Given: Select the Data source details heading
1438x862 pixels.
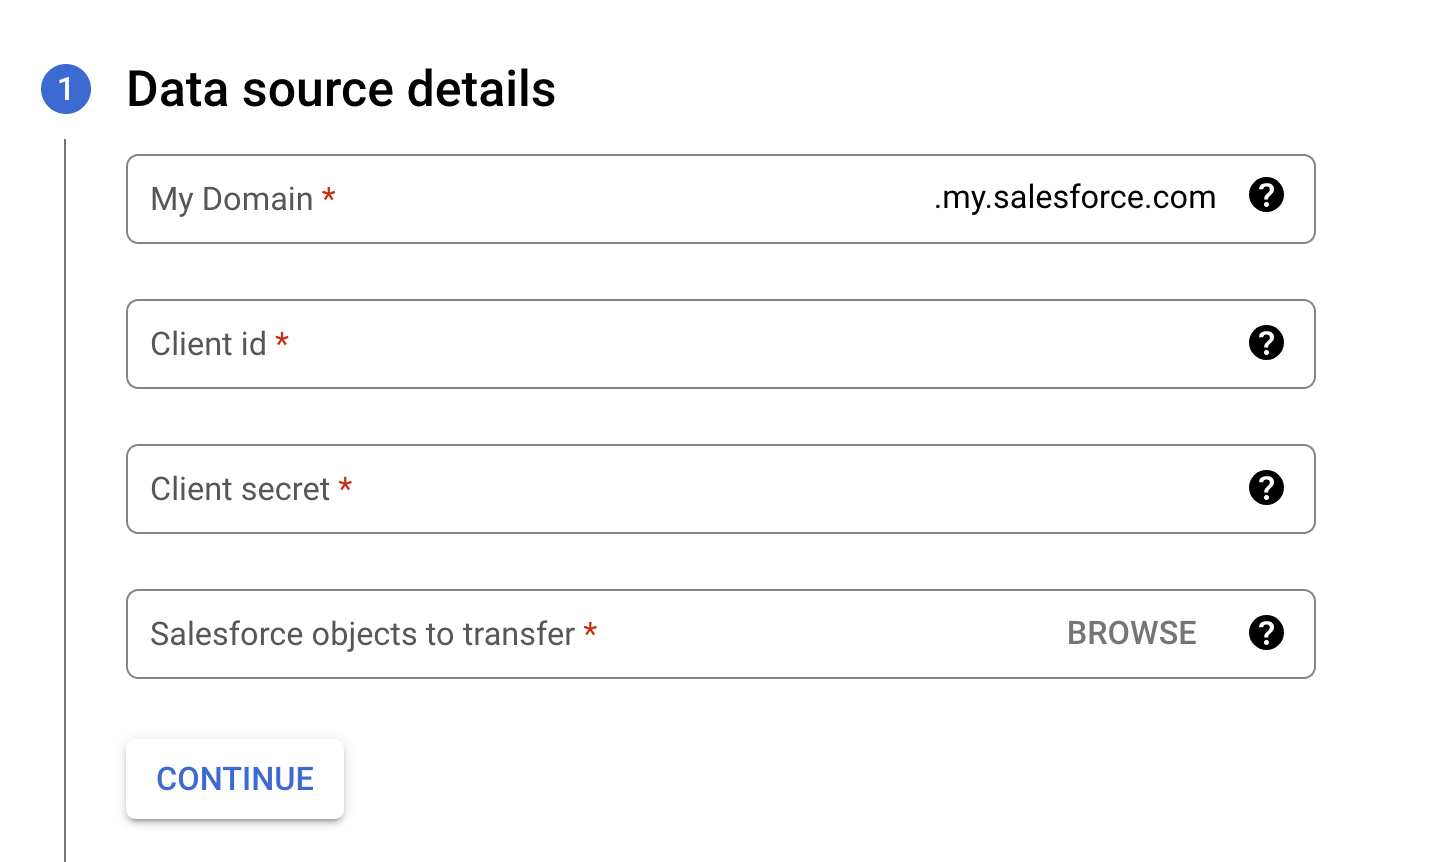Looking at the screenshot, I should [x=341, y=89].
